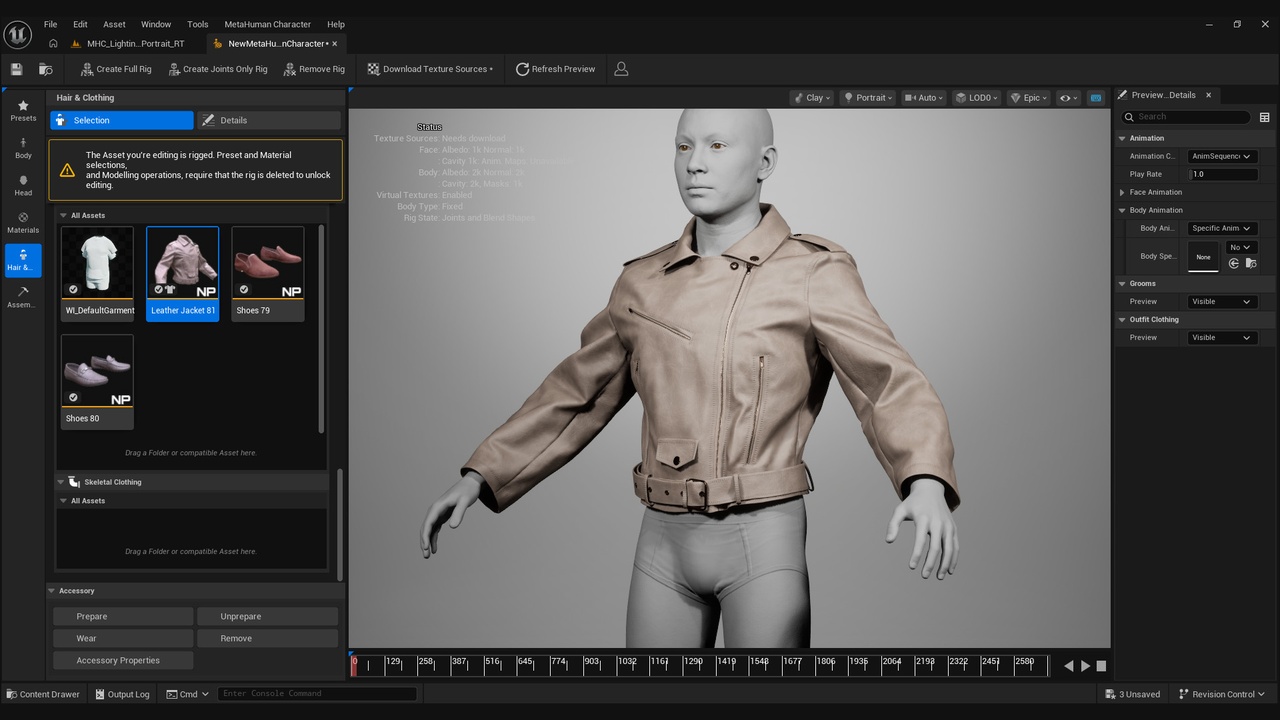Click the Accessory Properties button
Image resolution: width=1280 pixels, height=720 pixels.
(x=123, y=660)
